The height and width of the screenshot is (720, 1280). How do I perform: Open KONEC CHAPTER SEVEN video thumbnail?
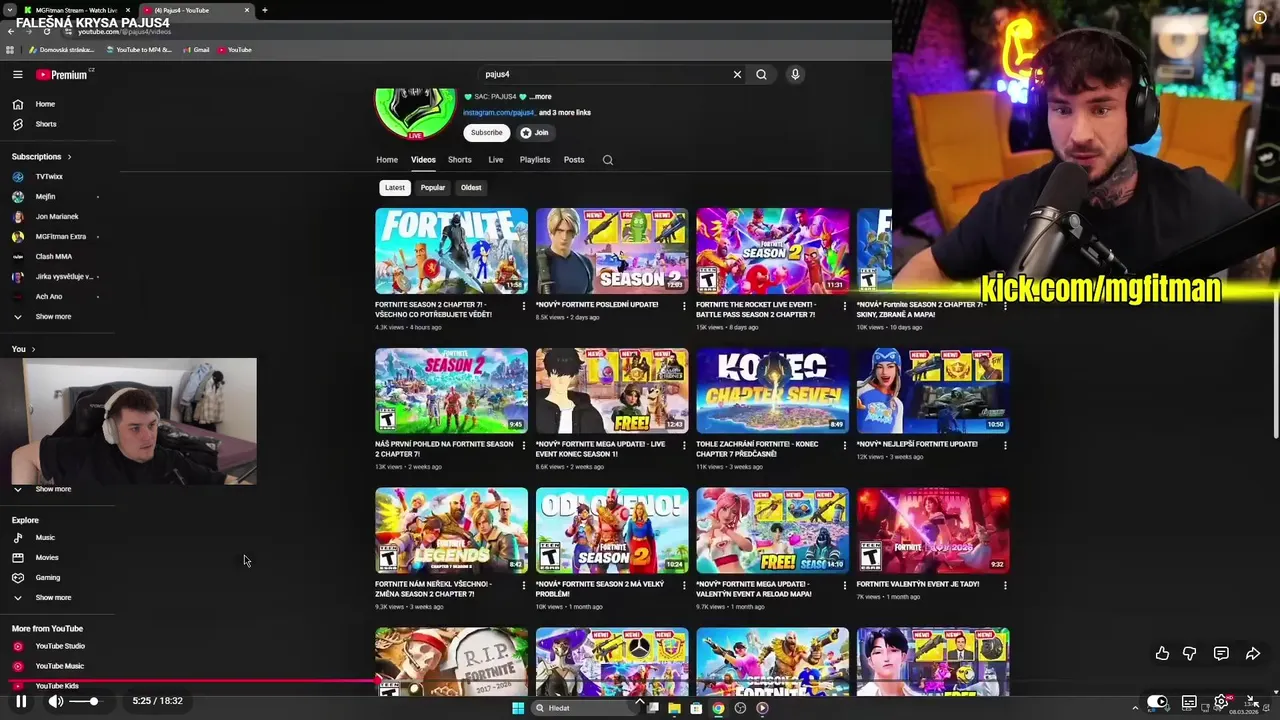pyautogui.click(x=772, y=390)
